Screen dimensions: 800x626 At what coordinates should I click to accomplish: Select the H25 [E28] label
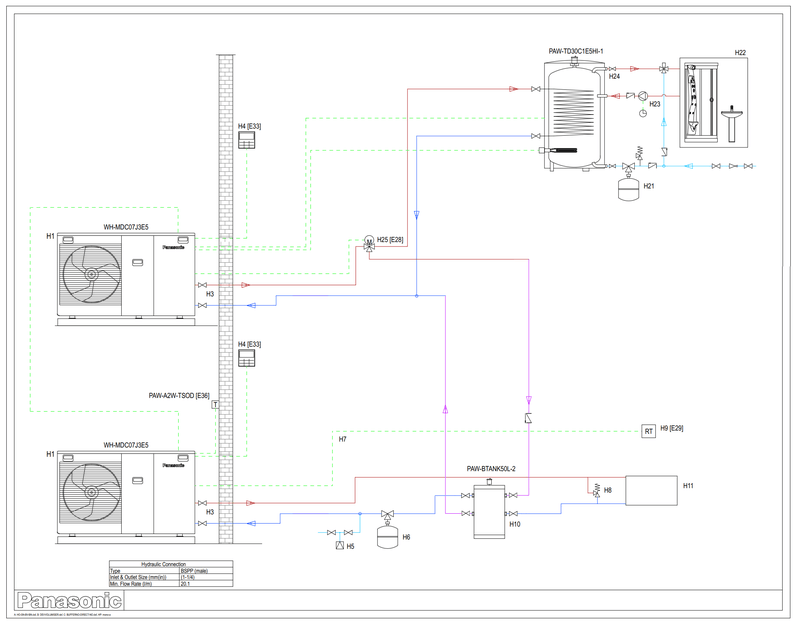(390, 239)
